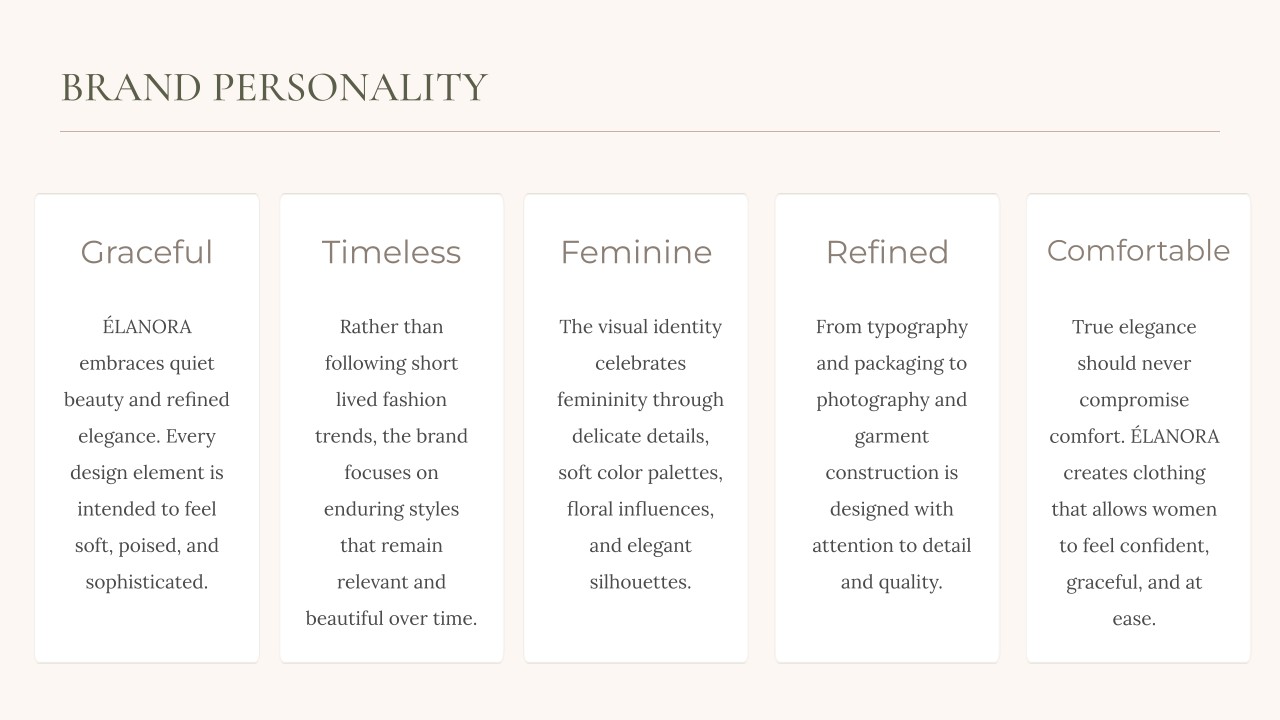Screen dimensions: 1280x720
Task: Click 'and quality.' in the Refined card
Action: pyautogui.click(x=891, y=582)
